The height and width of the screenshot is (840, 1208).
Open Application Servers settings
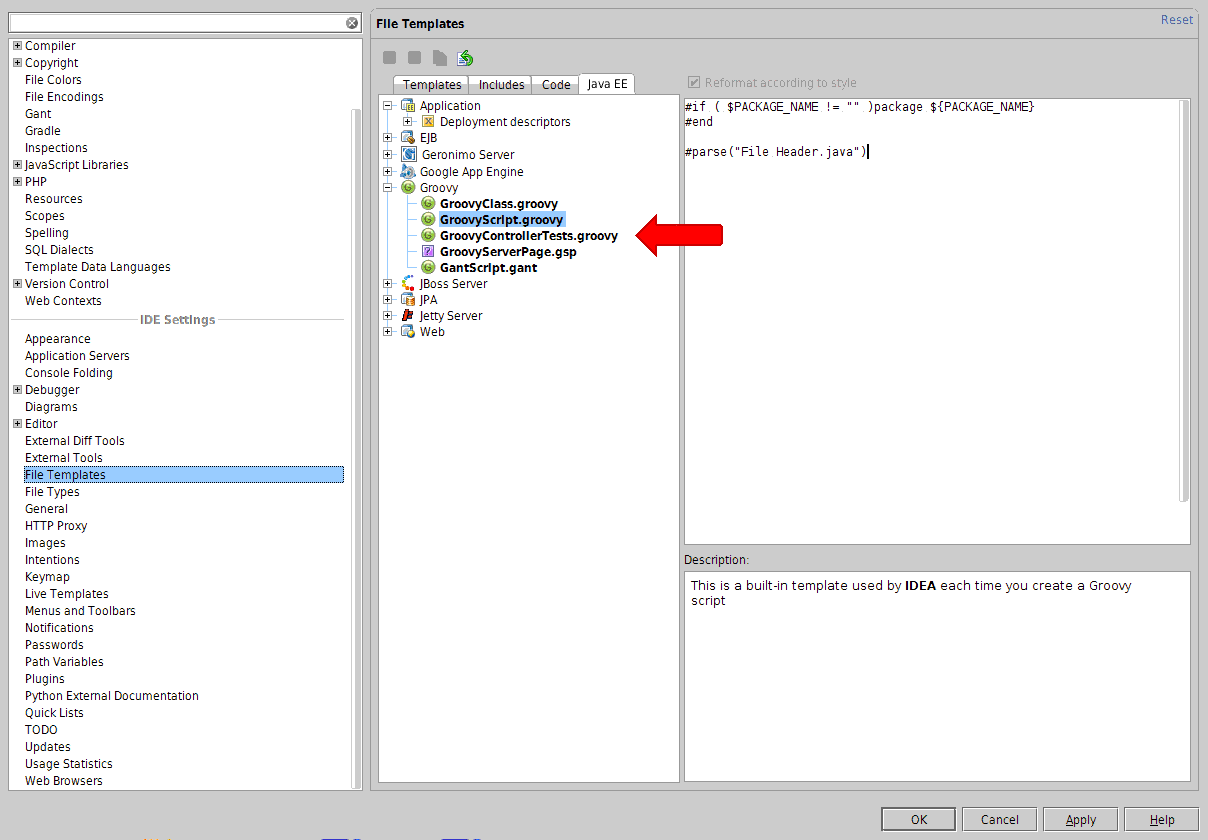point(77,356)
